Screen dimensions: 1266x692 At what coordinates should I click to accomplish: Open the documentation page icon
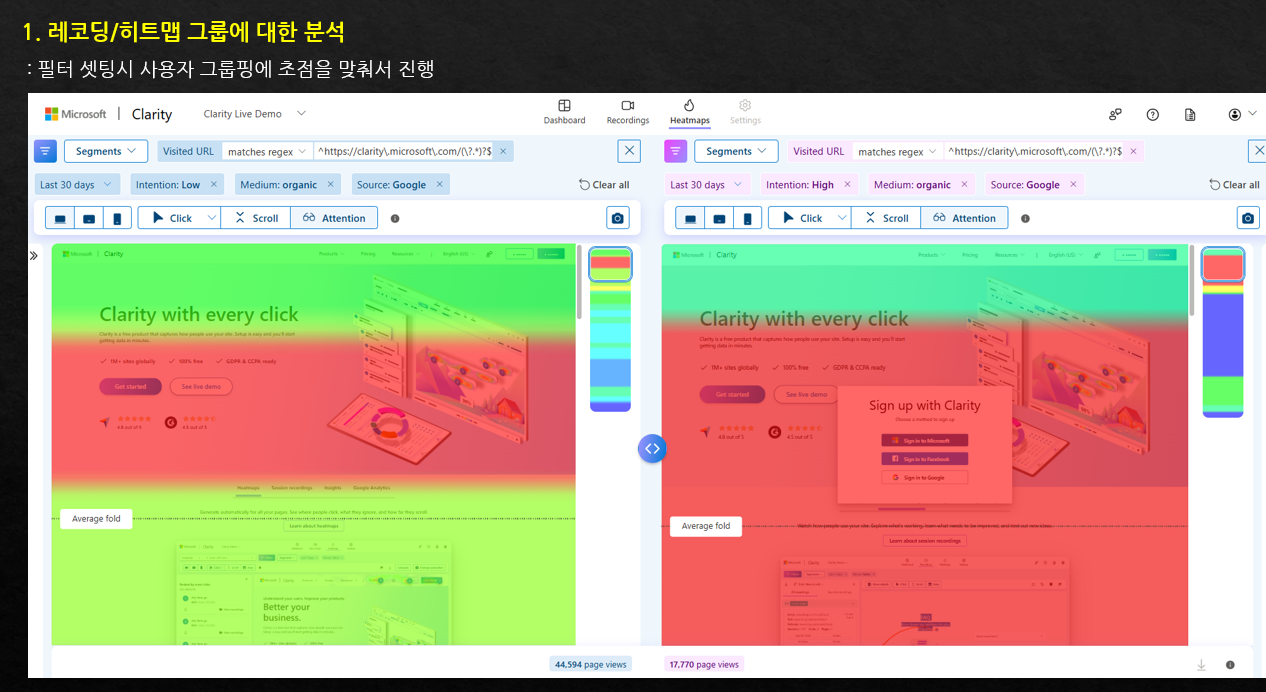pos(1190,114)
